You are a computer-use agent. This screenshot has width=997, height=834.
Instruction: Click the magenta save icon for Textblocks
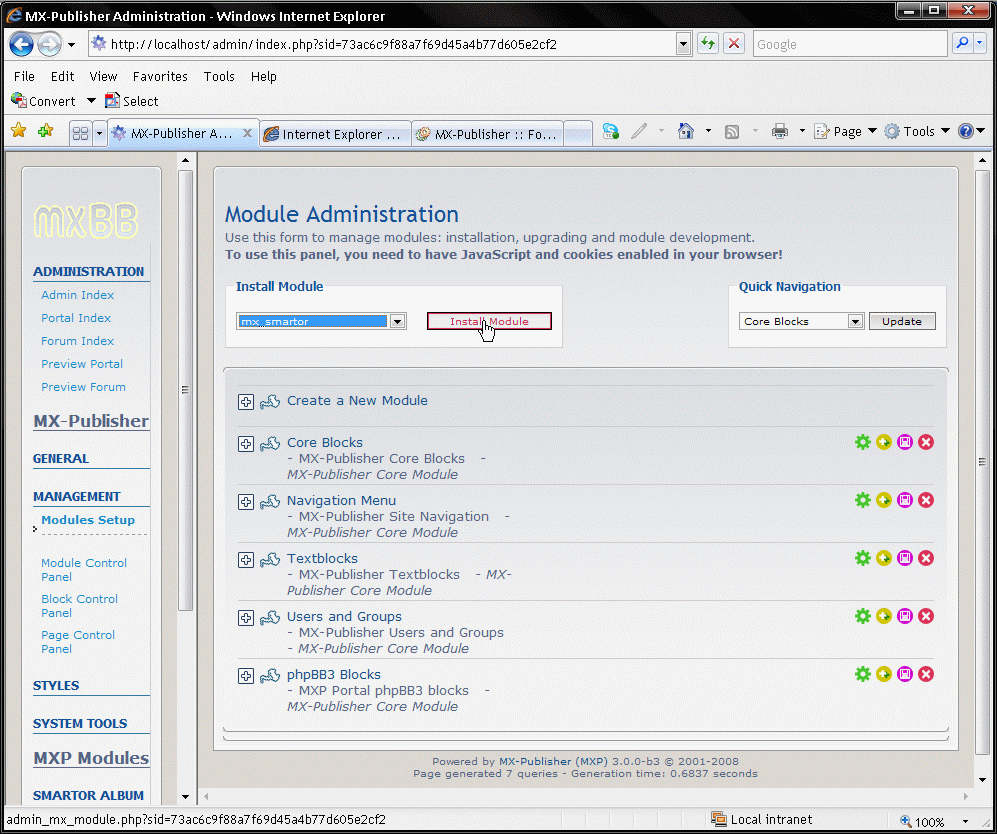[905, 558]
